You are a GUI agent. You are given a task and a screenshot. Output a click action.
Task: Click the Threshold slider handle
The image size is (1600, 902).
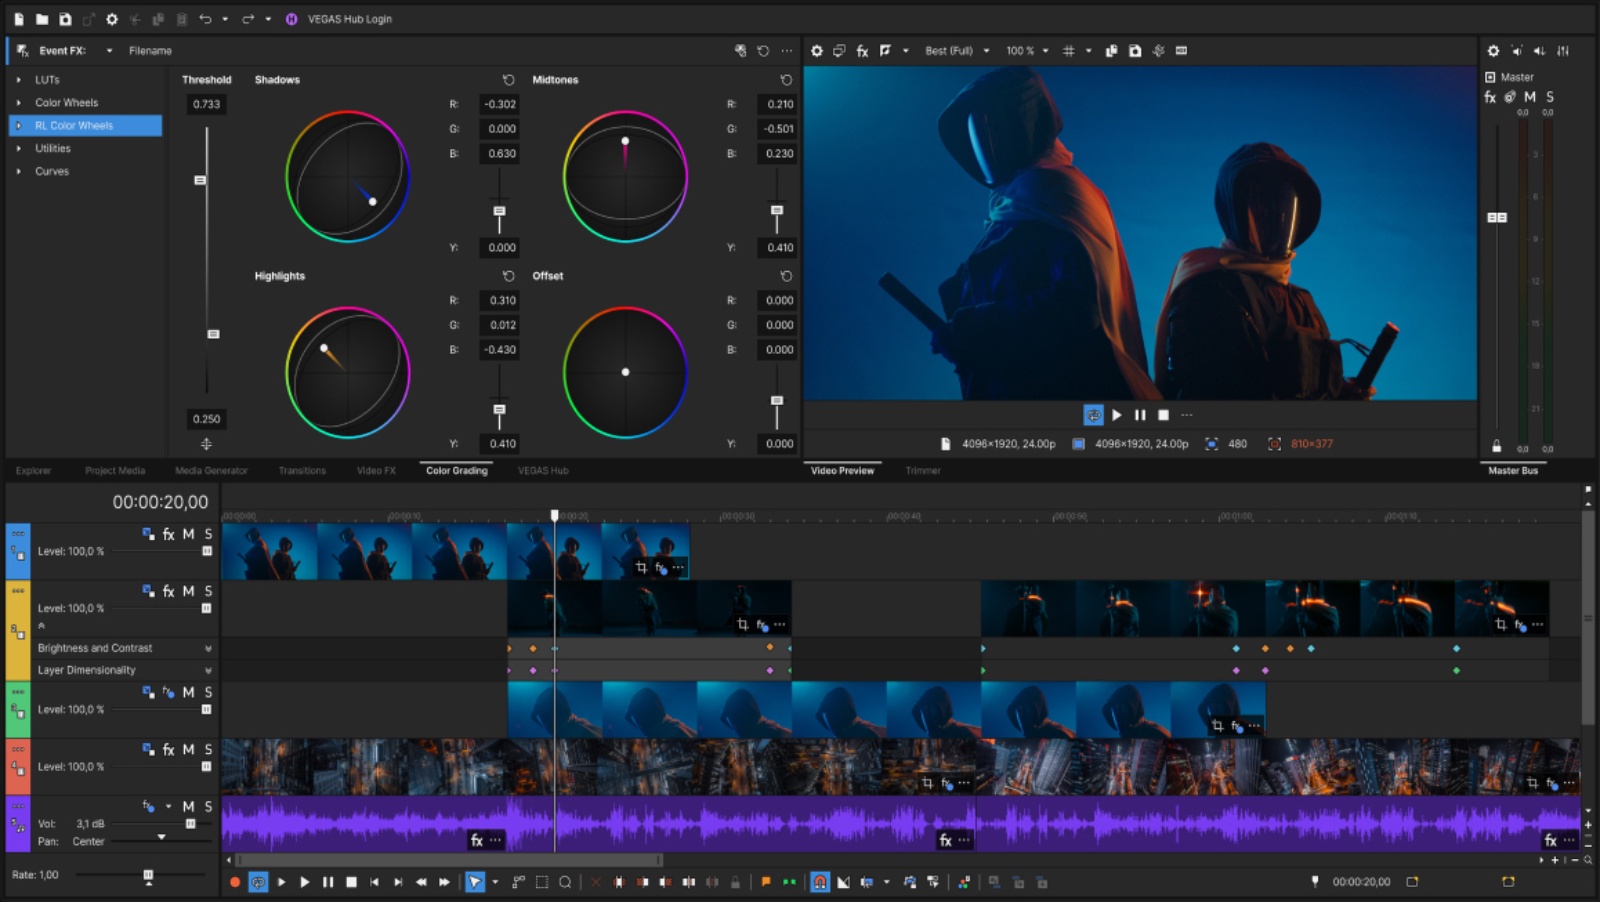tap(199, 181)
